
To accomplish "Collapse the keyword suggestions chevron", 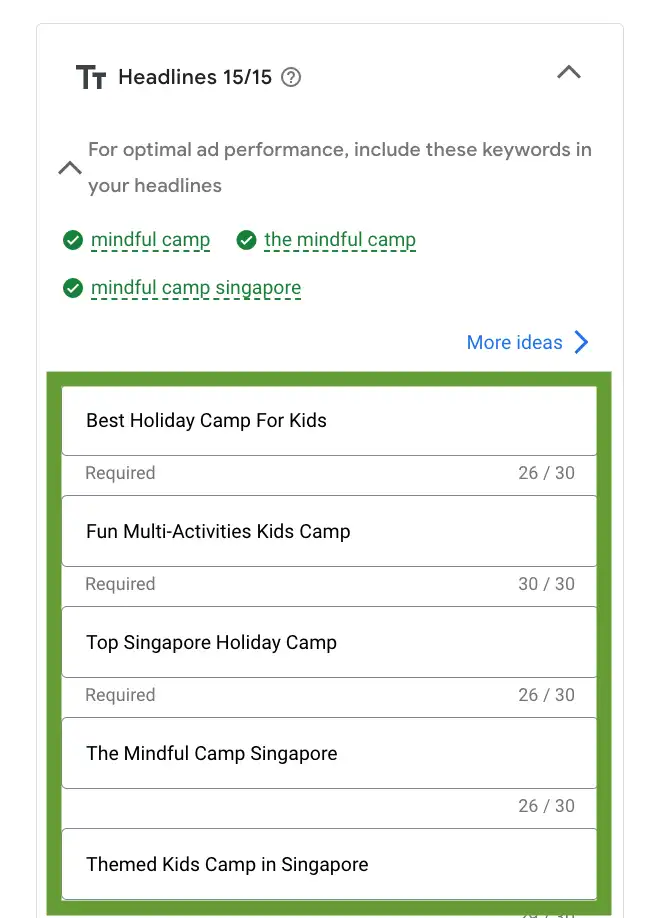I will click(x=70, y=168).
